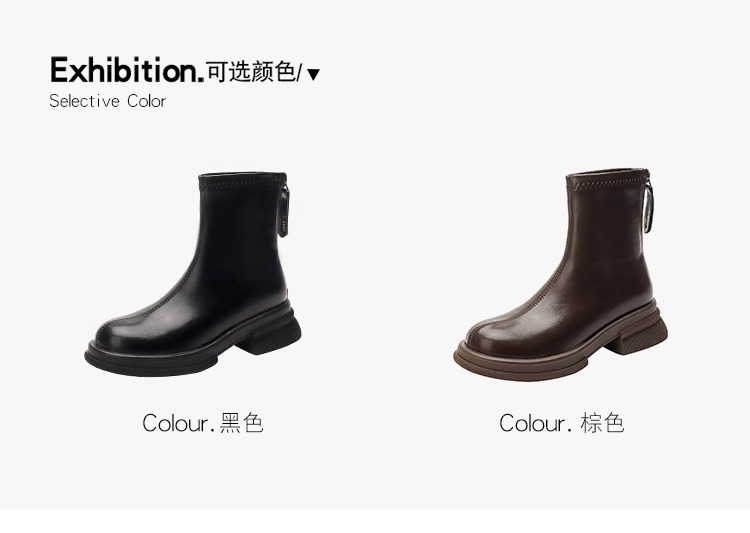
Task: Click the 黑色 Chinese characters
Action: pos(242,423)
